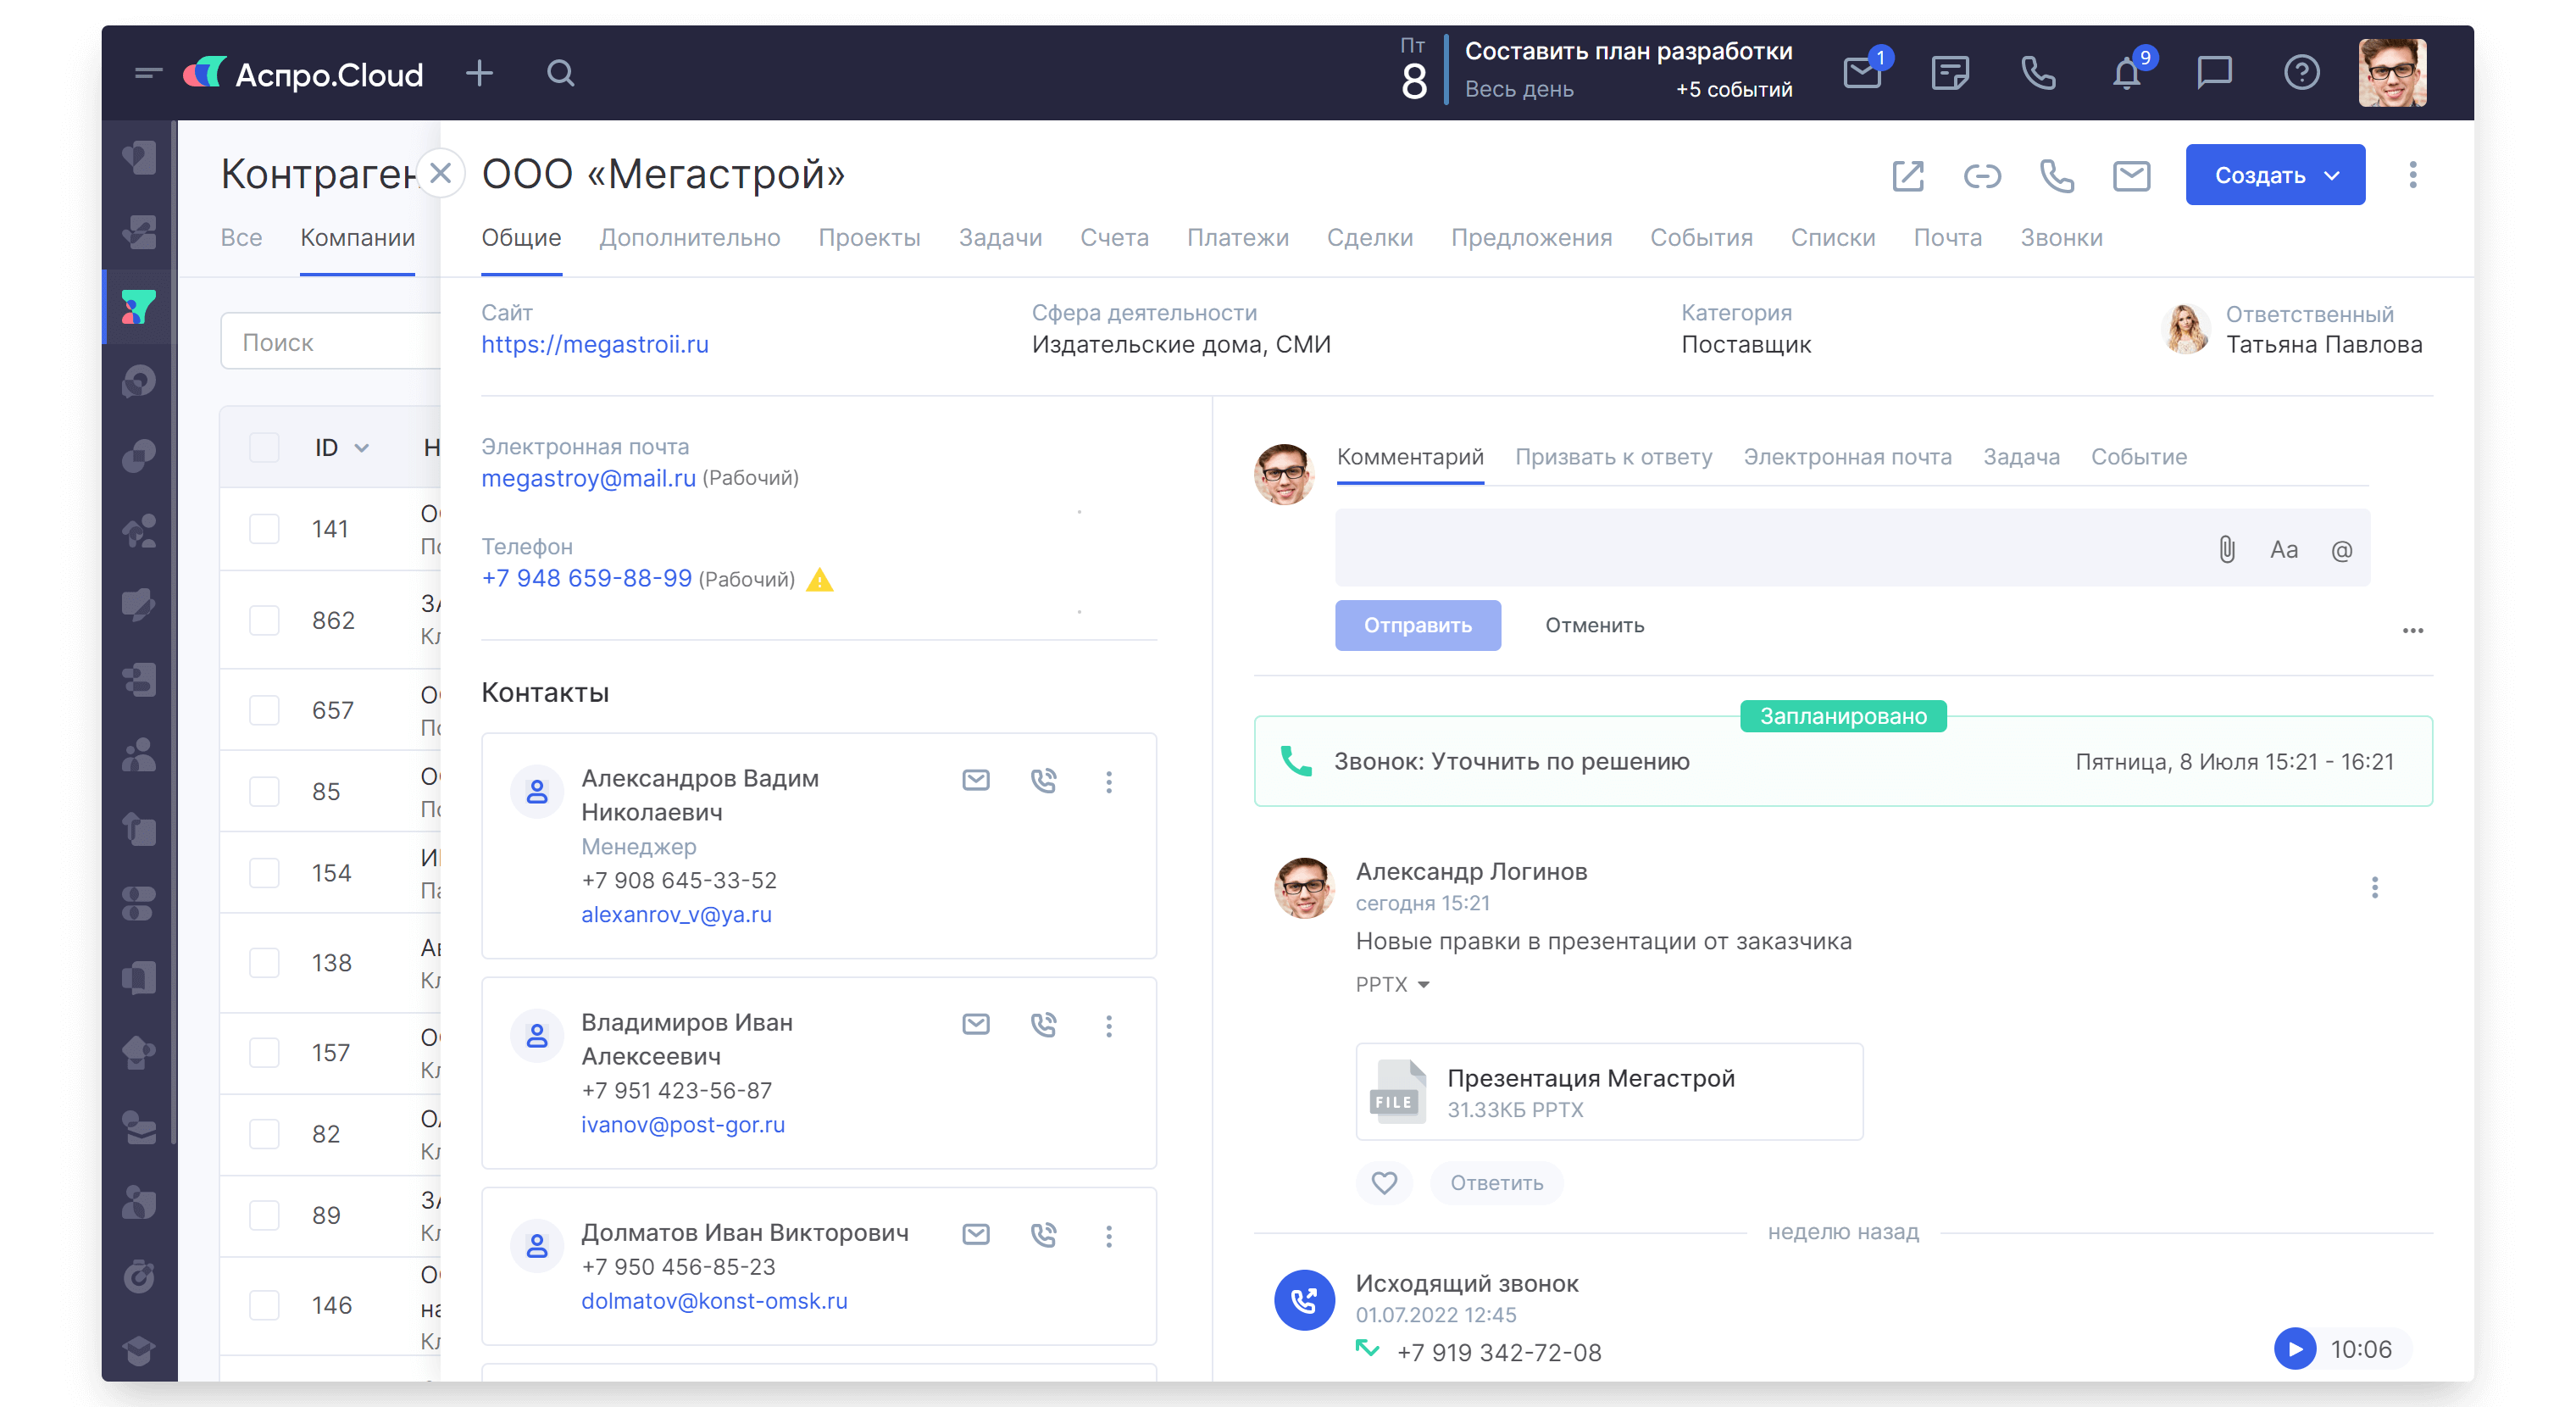
Task: Call contact Александров Вадим Николаевич icon
Action: pos(1043,781)
